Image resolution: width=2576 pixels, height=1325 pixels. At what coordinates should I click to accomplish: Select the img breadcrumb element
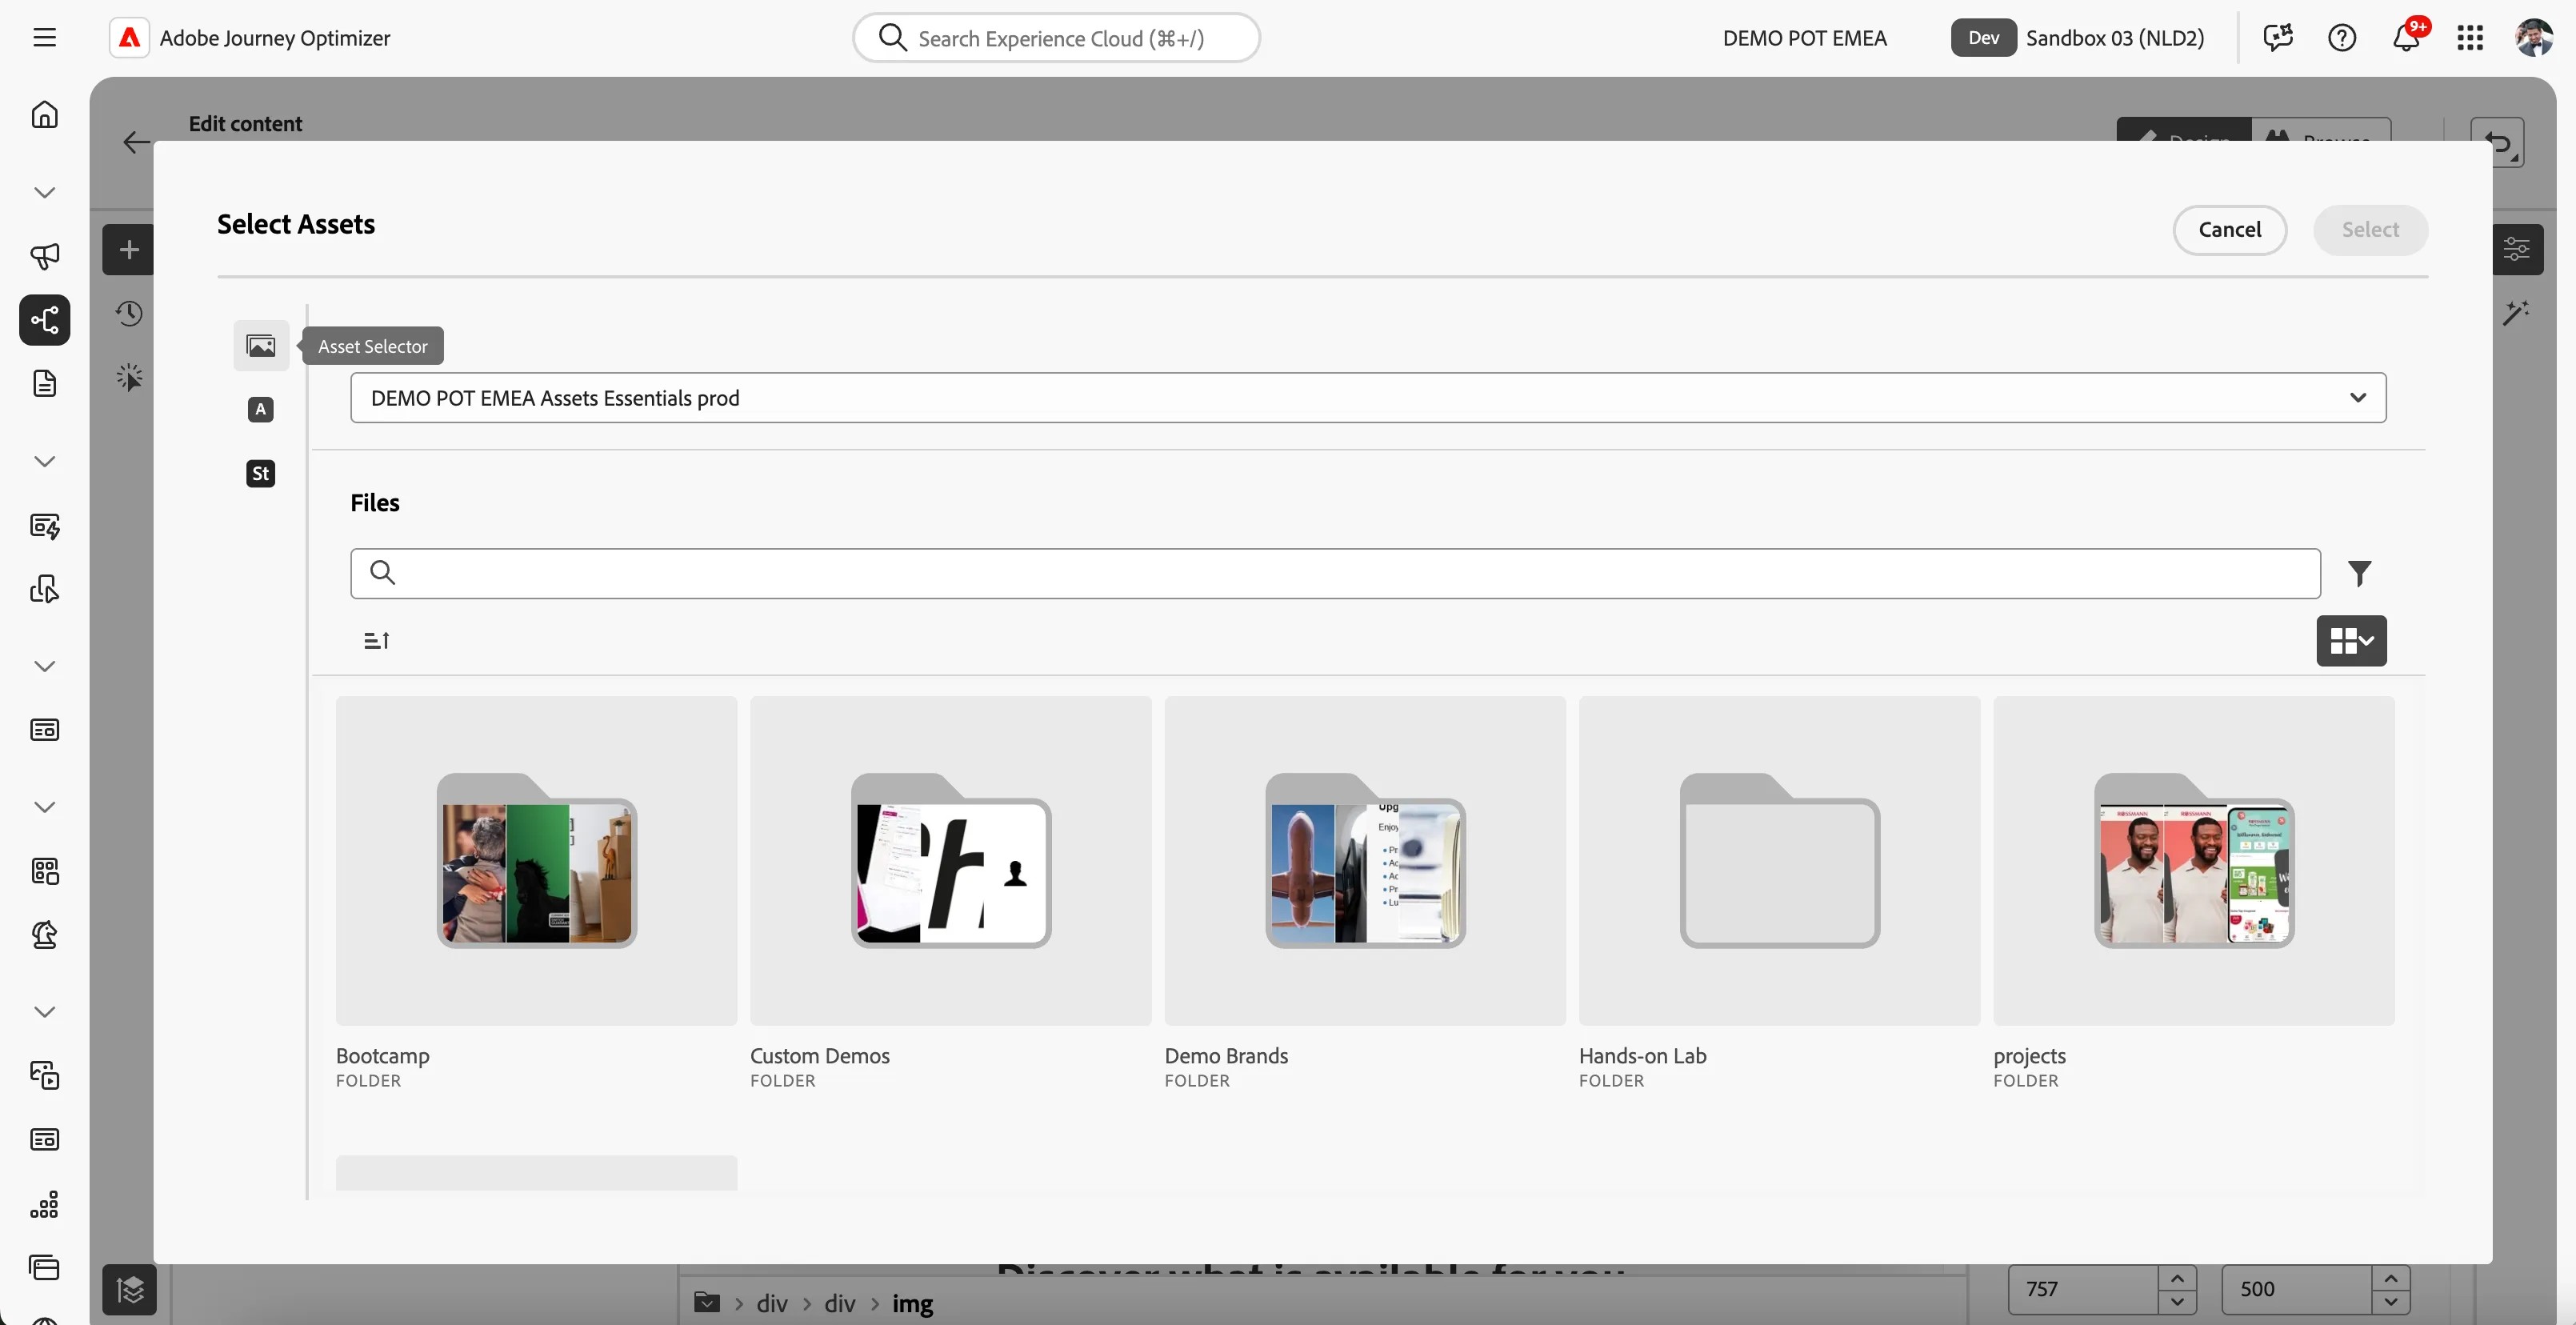coord(912,1303)
